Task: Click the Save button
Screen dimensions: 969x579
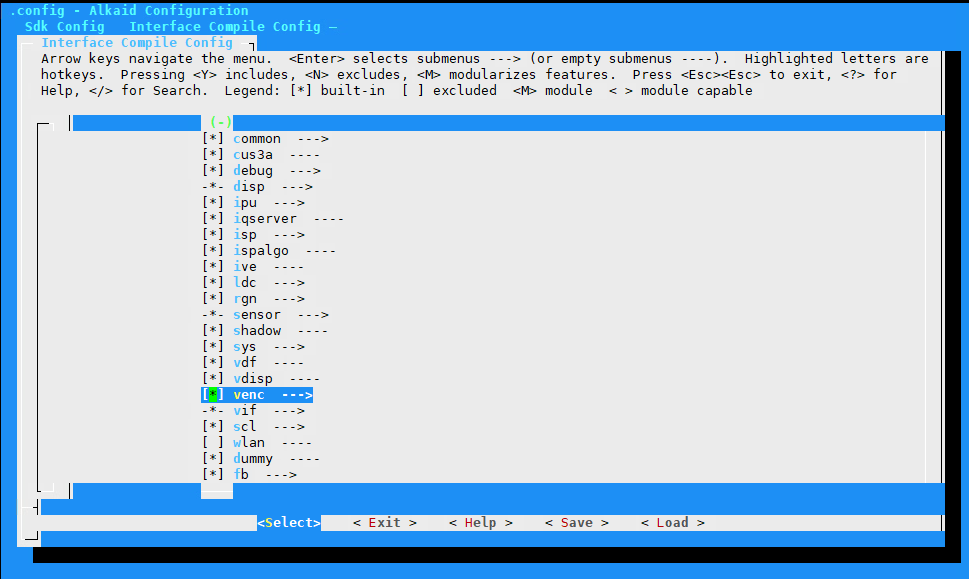Action: point(577,523)
